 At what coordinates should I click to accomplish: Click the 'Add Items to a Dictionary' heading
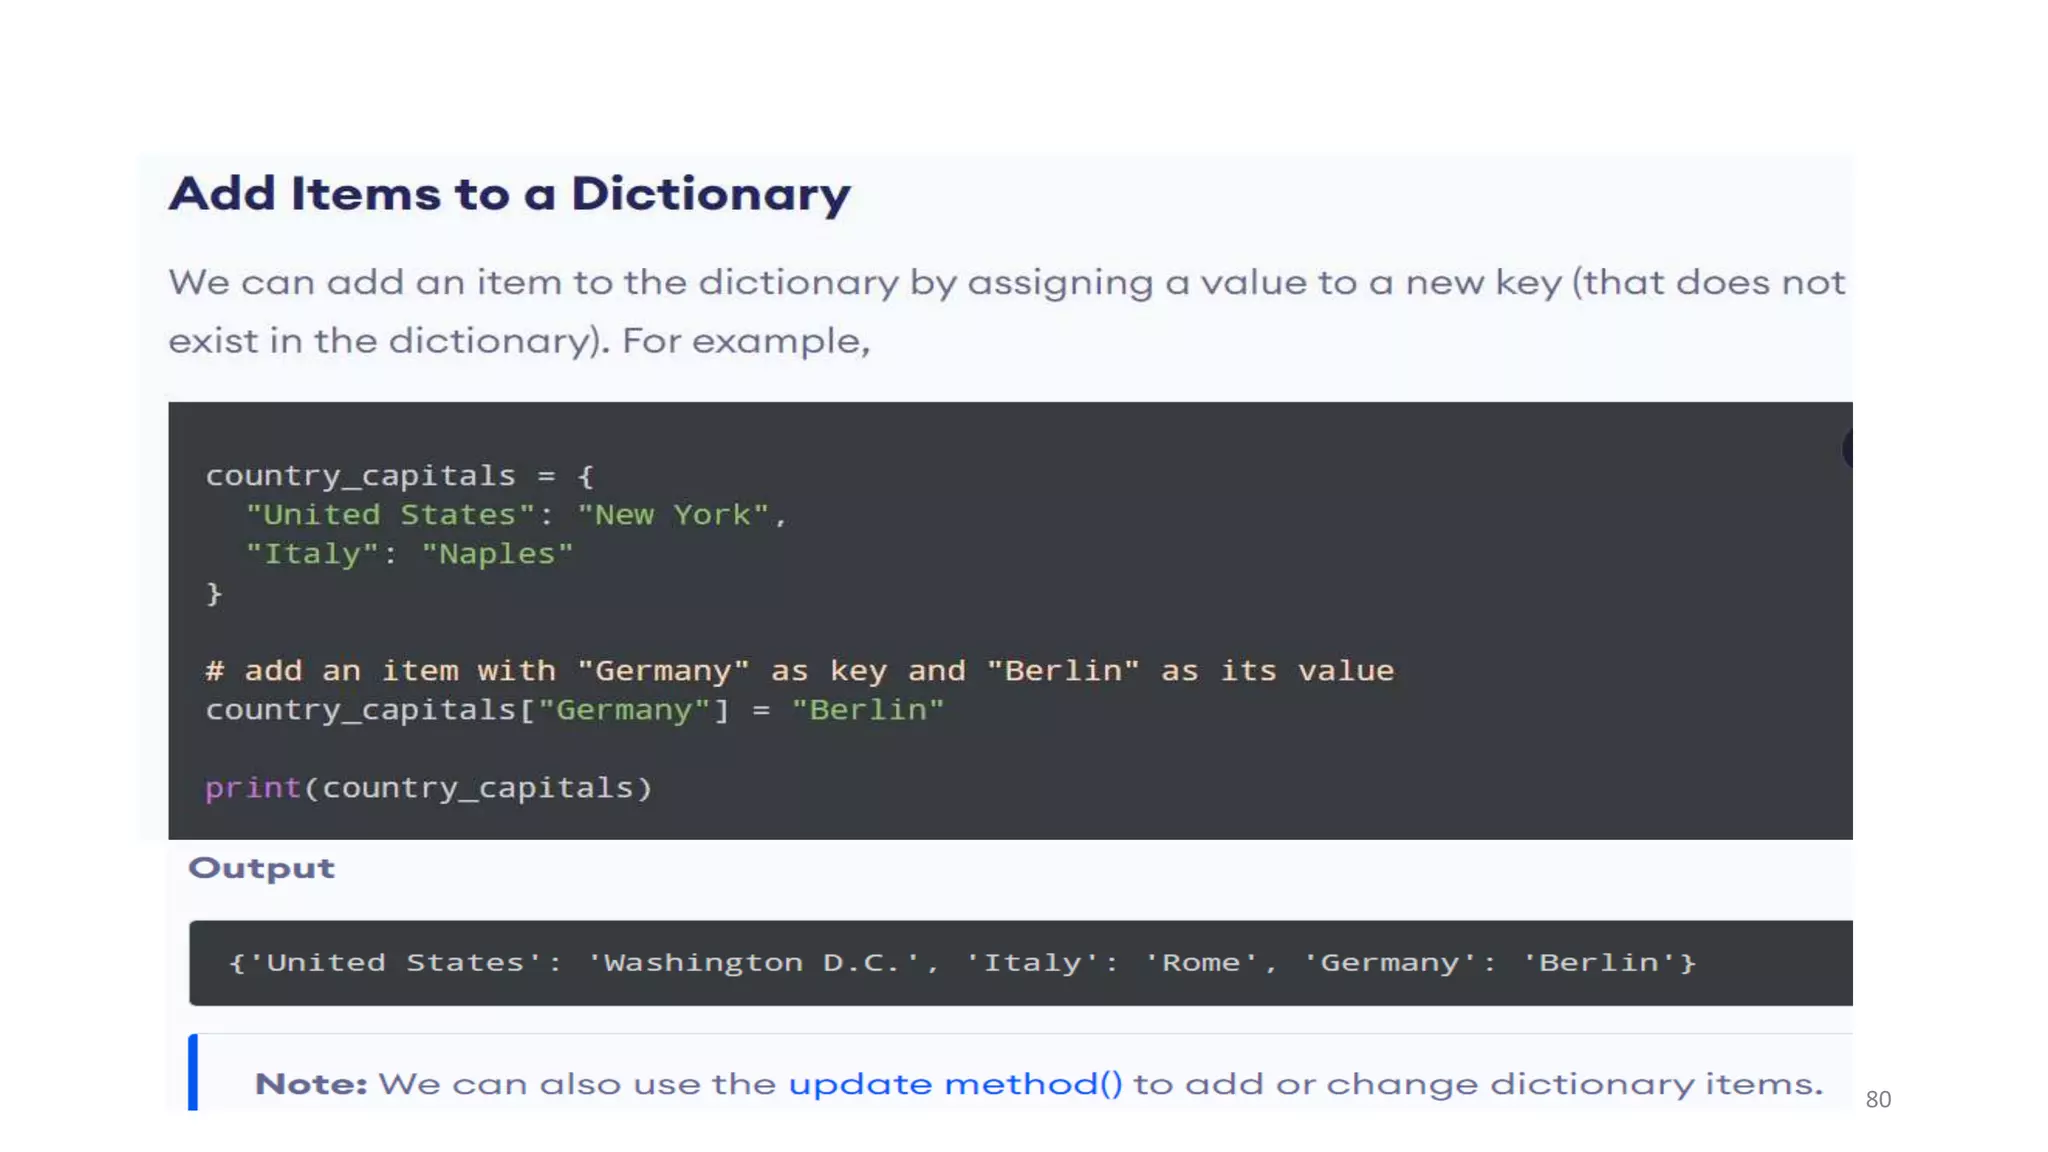coord(509,194)
